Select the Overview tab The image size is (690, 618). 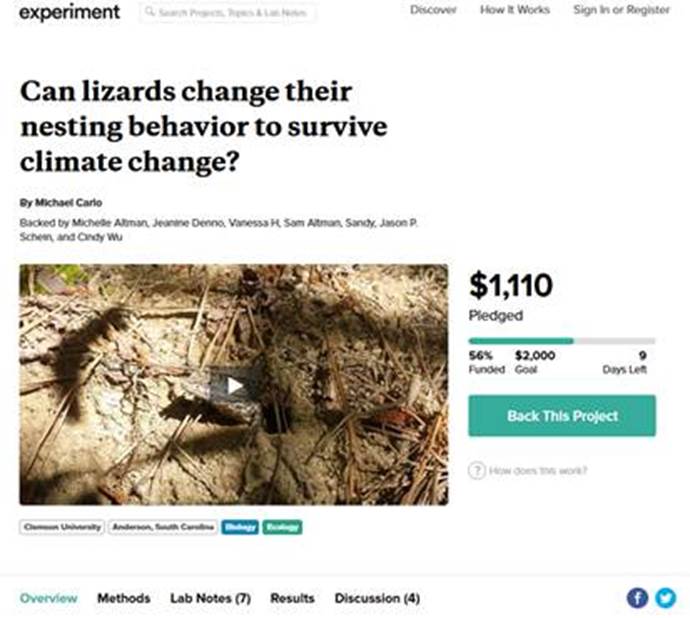[48, 598]
